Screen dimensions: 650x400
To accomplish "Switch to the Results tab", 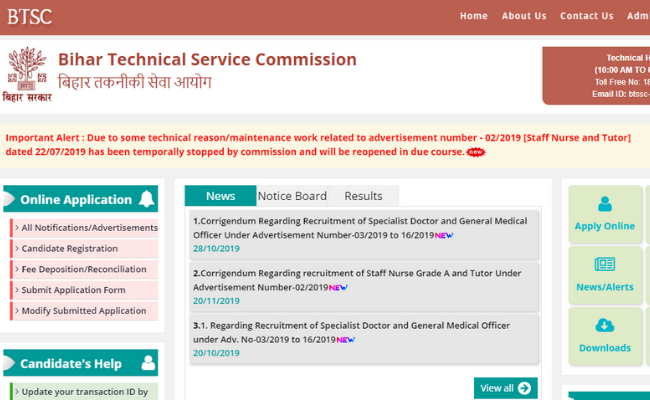I will coord(363,196).
